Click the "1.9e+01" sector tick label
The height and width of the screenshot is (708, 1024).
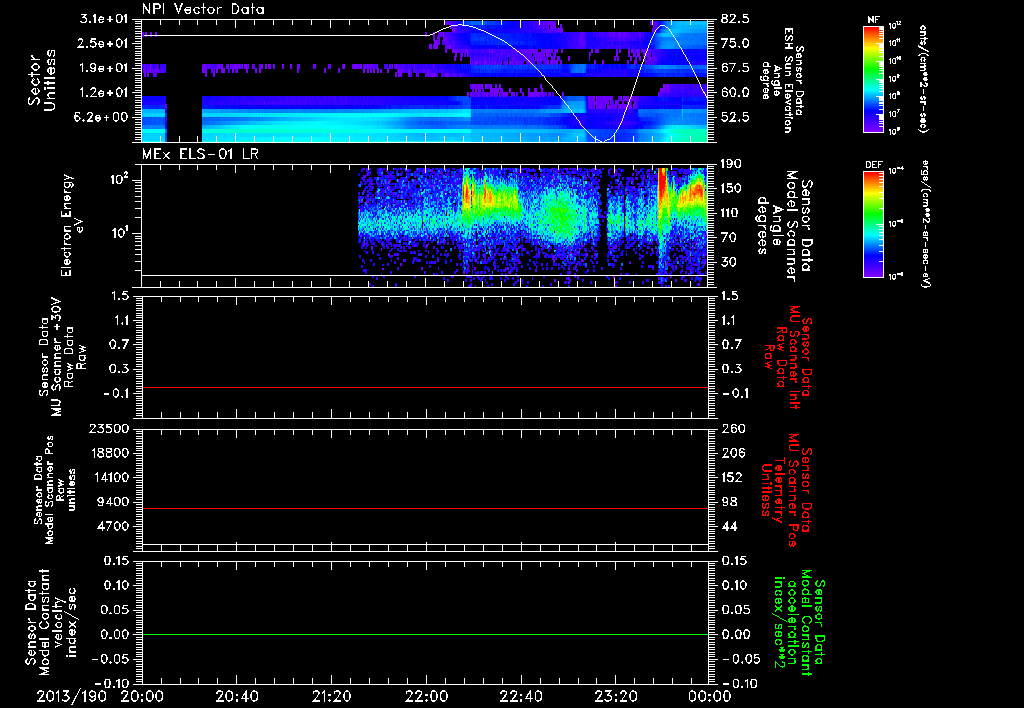click(x=104, y=68)
